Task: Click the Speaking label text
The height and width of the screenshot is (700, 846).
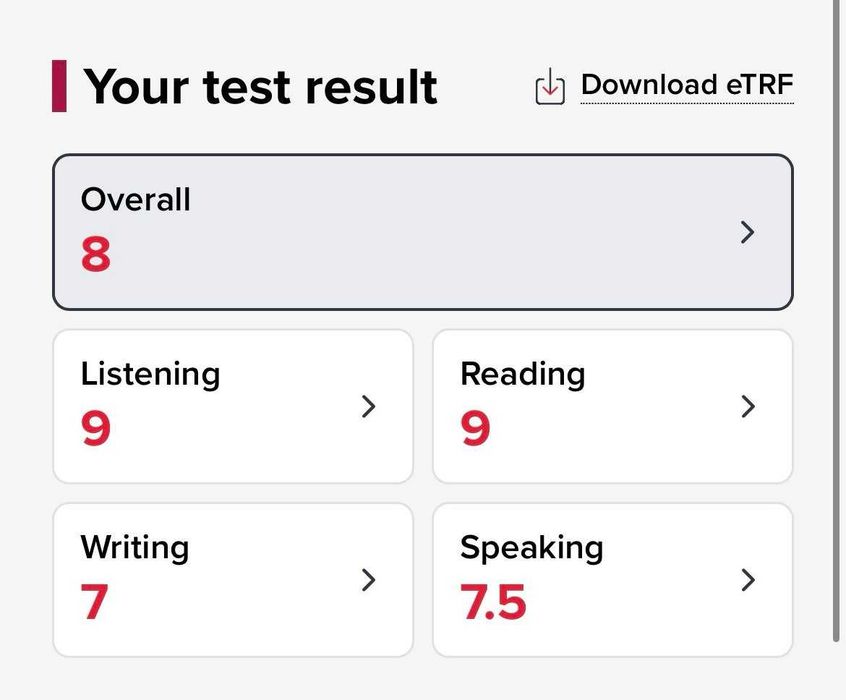Action: tap(531, 548)
